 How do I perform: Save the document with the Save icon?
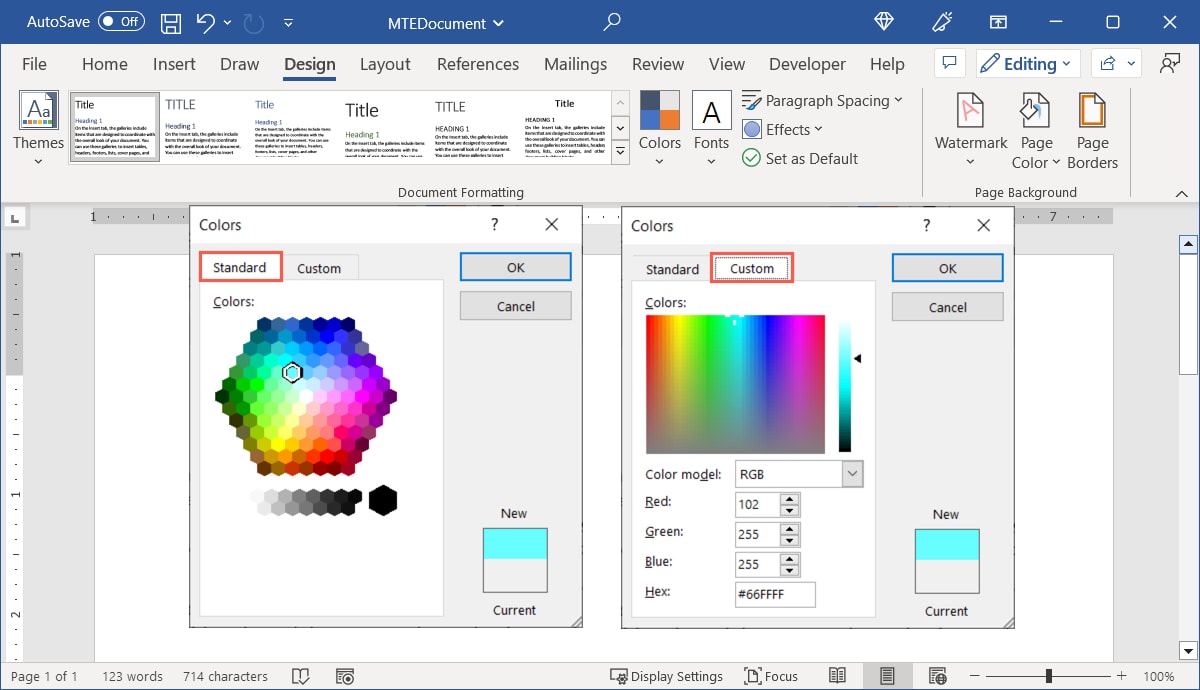coord(170,22)
